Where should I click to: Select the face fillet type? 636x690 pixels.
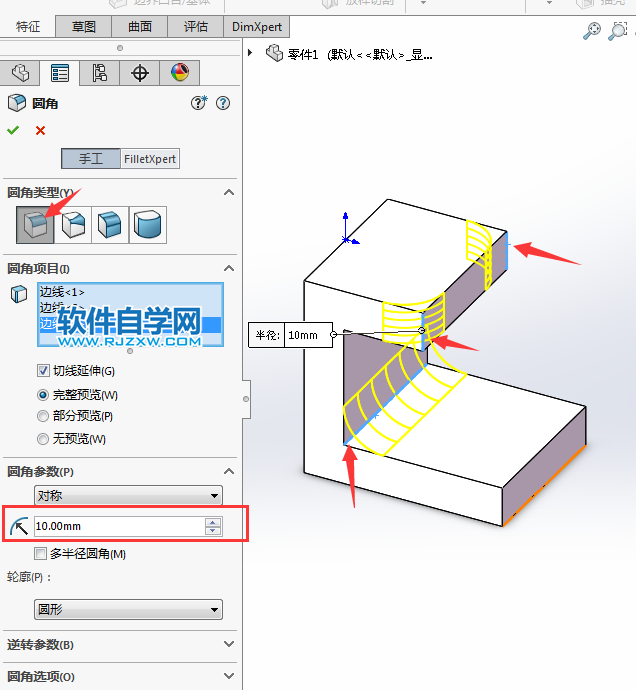pyautogui.click(x=110, y=224)
